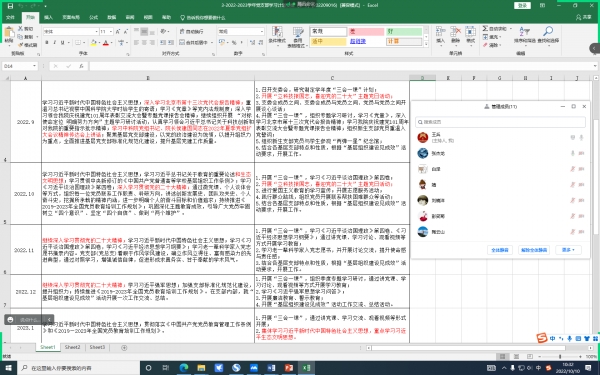Toggle microphone mute for the last participant
This screenshot has height=375, width=600.
(573, 232)
